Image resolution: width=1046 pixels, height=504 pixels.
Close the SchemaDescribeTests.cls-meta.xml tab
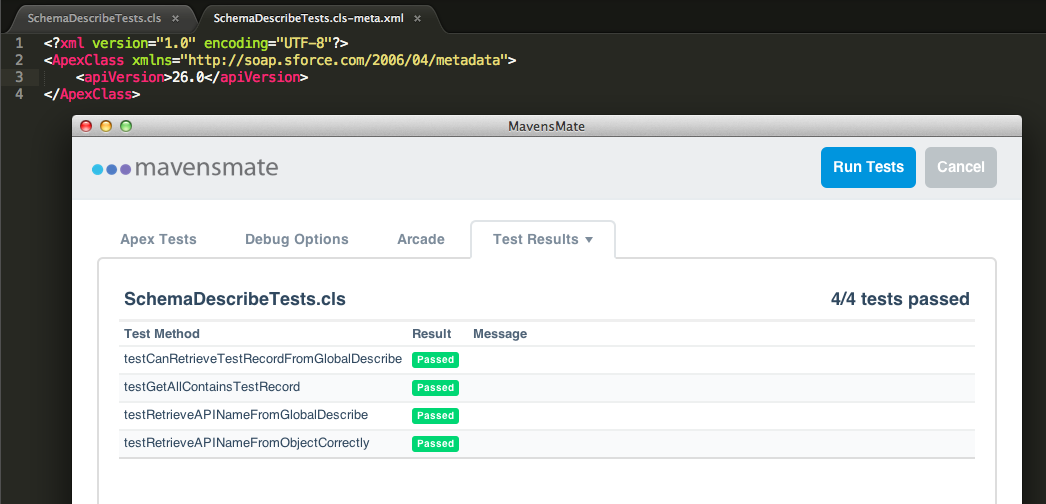tap(418, 19)
